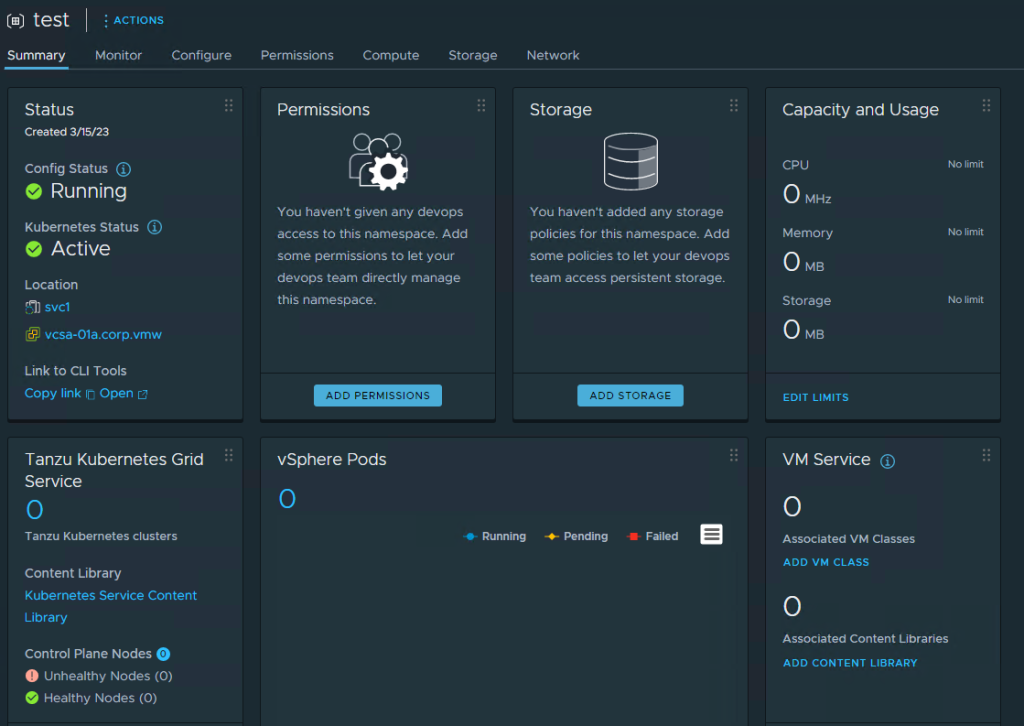
Task: Click the 'Associated VM Classes' label
Action: point(849,539)
